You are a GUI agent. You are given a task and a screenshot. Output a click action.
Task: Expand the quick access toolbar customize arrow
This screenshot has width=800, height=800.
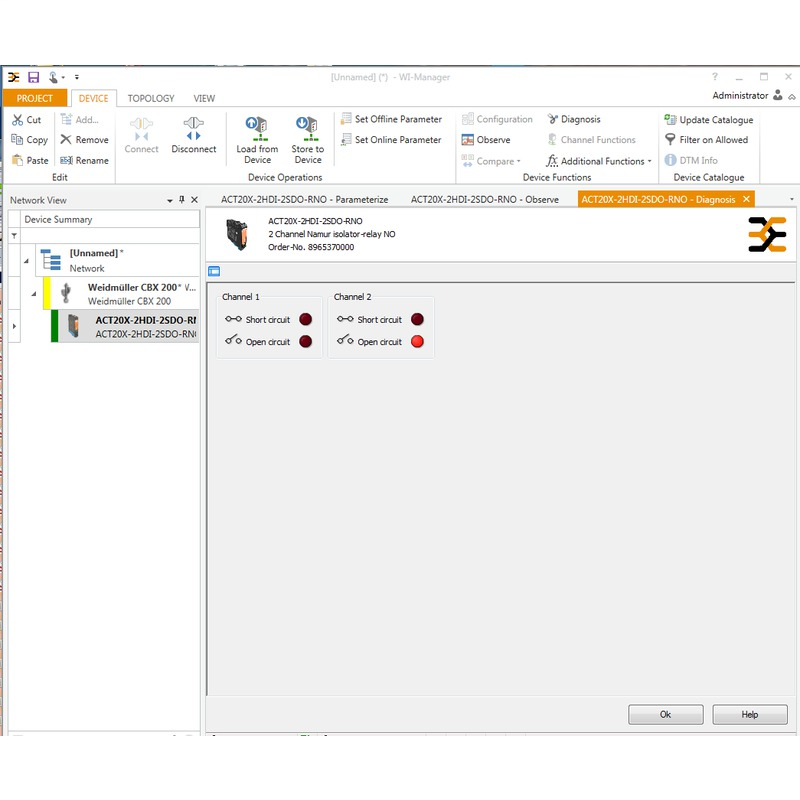(x=77, y=77)
